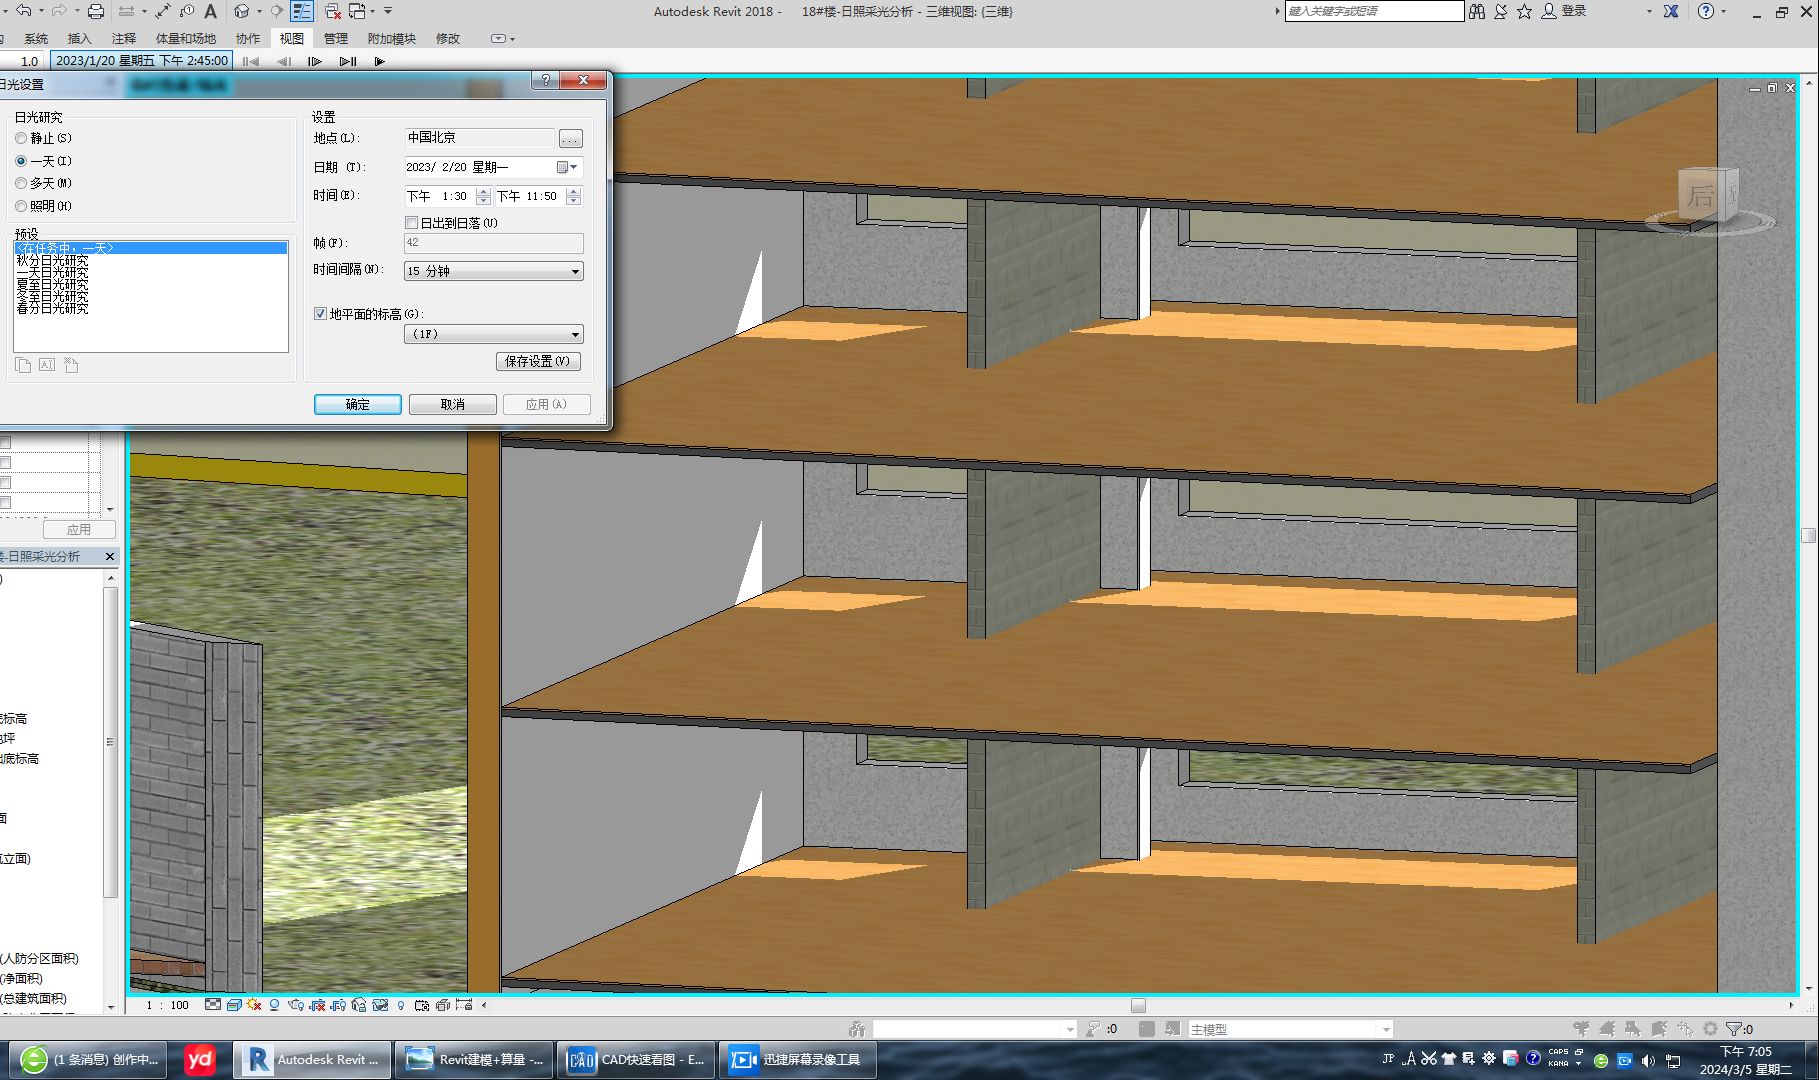
Task: Click the Communication Center satellite icon
Action: coord(1500,11)
